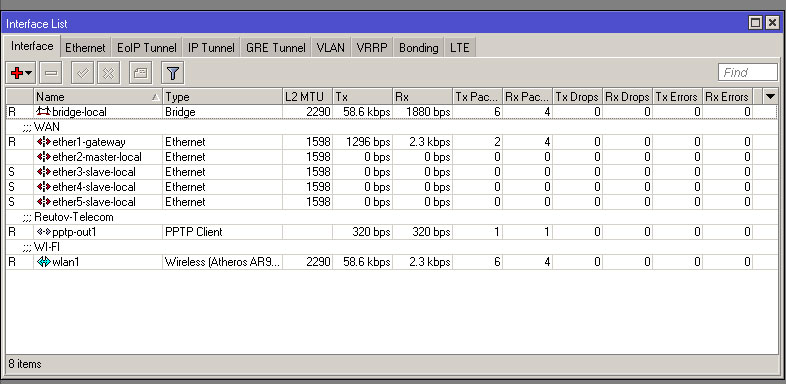Click the ';;; WAN' comment row

pos(391,127)
